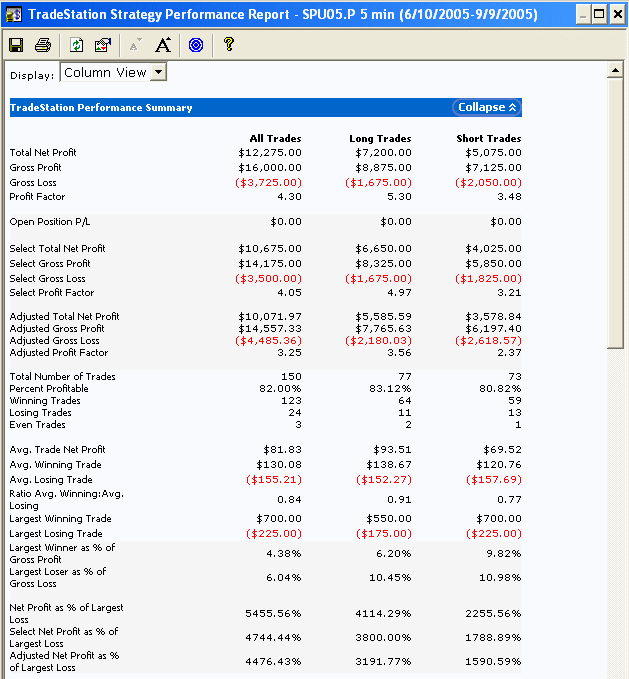Viewport: 629px width, 679px height.
Task: Decrease font size with small A icon
Action: pyautogui.click(x=135, y=45)
